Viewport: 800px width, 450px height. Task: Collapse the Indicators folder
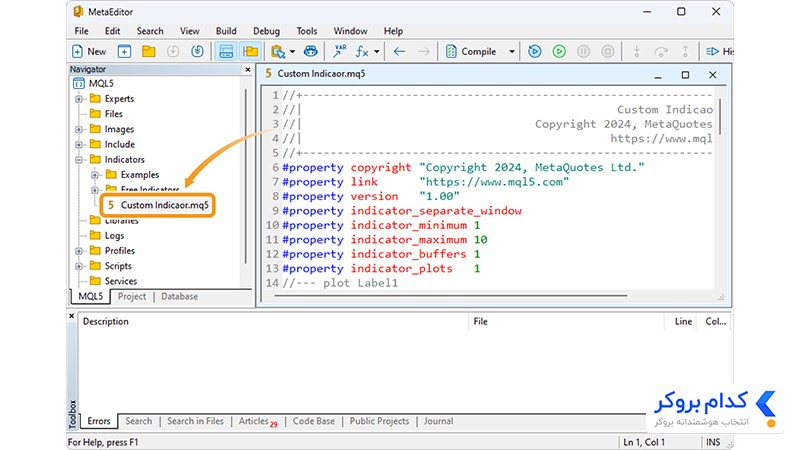79,160
